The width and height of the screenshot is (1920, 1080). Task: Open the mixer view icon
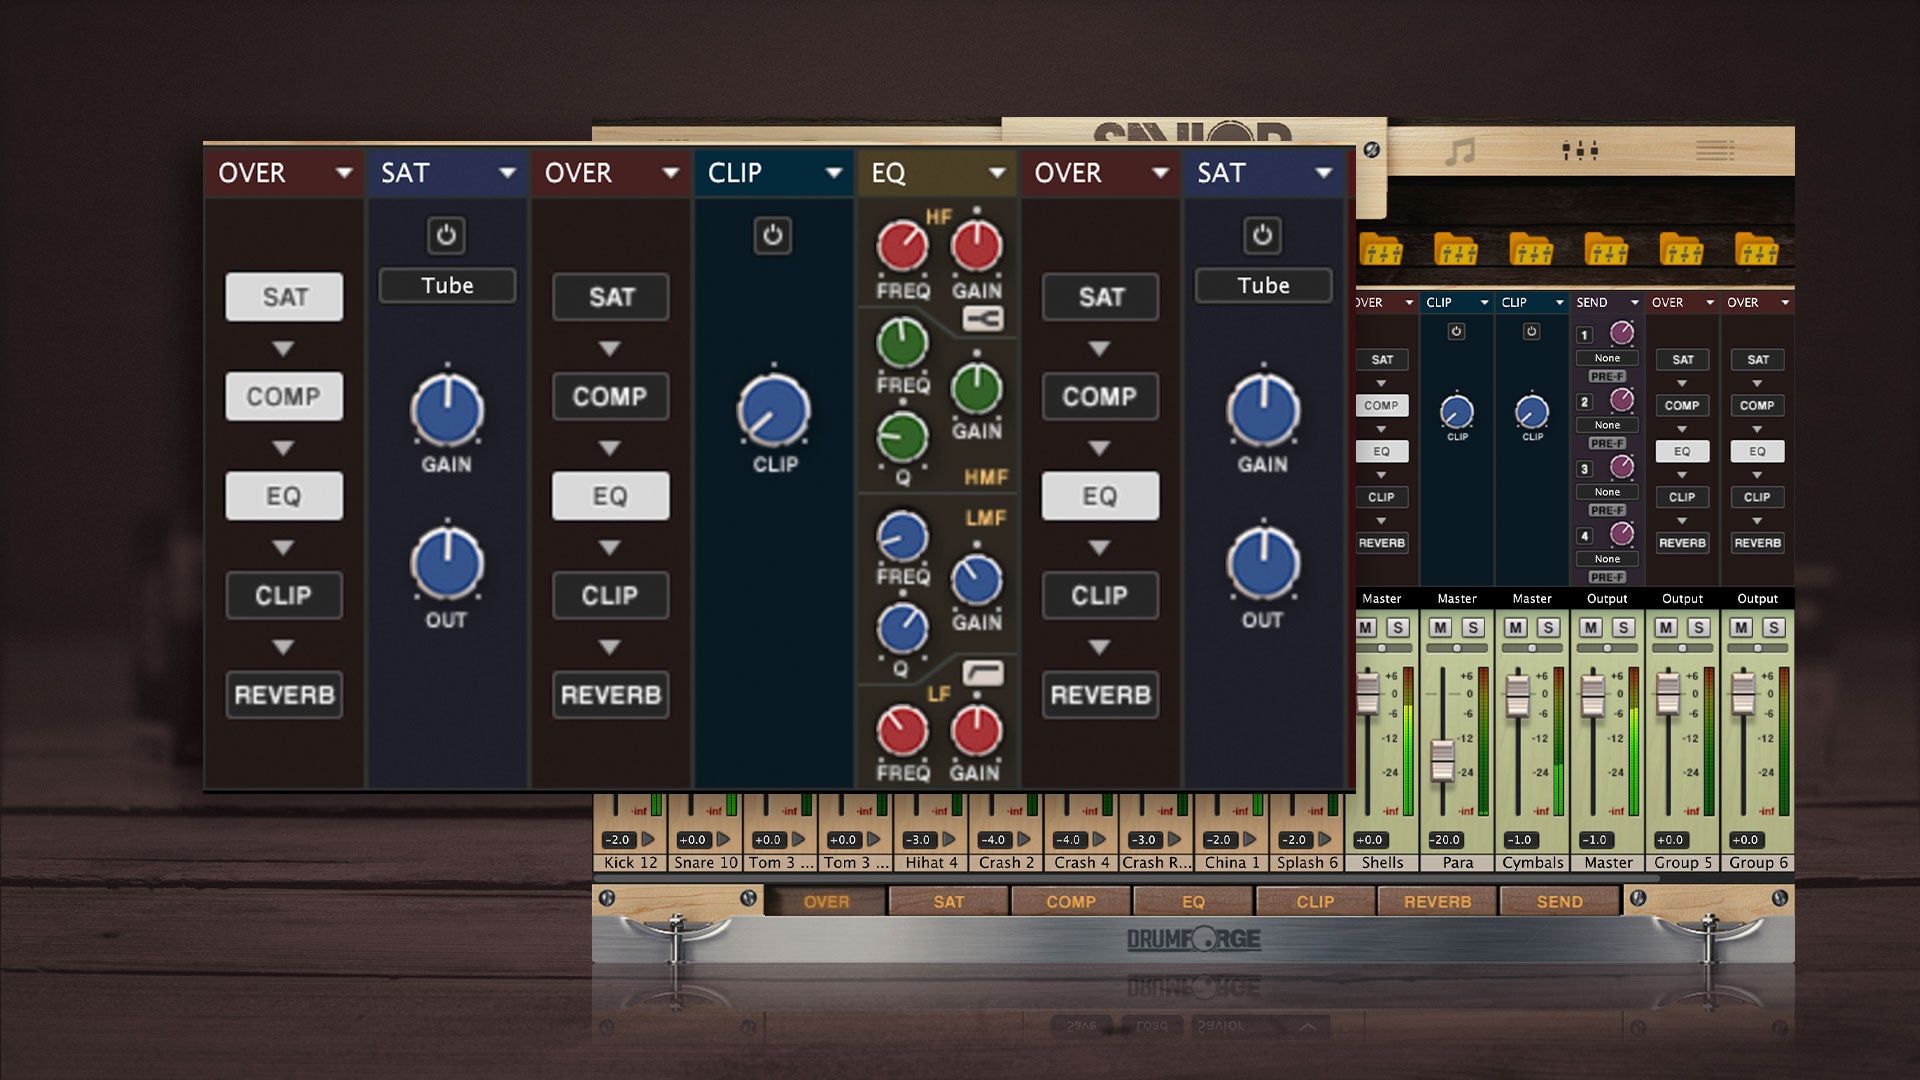tap(1580, 151)
